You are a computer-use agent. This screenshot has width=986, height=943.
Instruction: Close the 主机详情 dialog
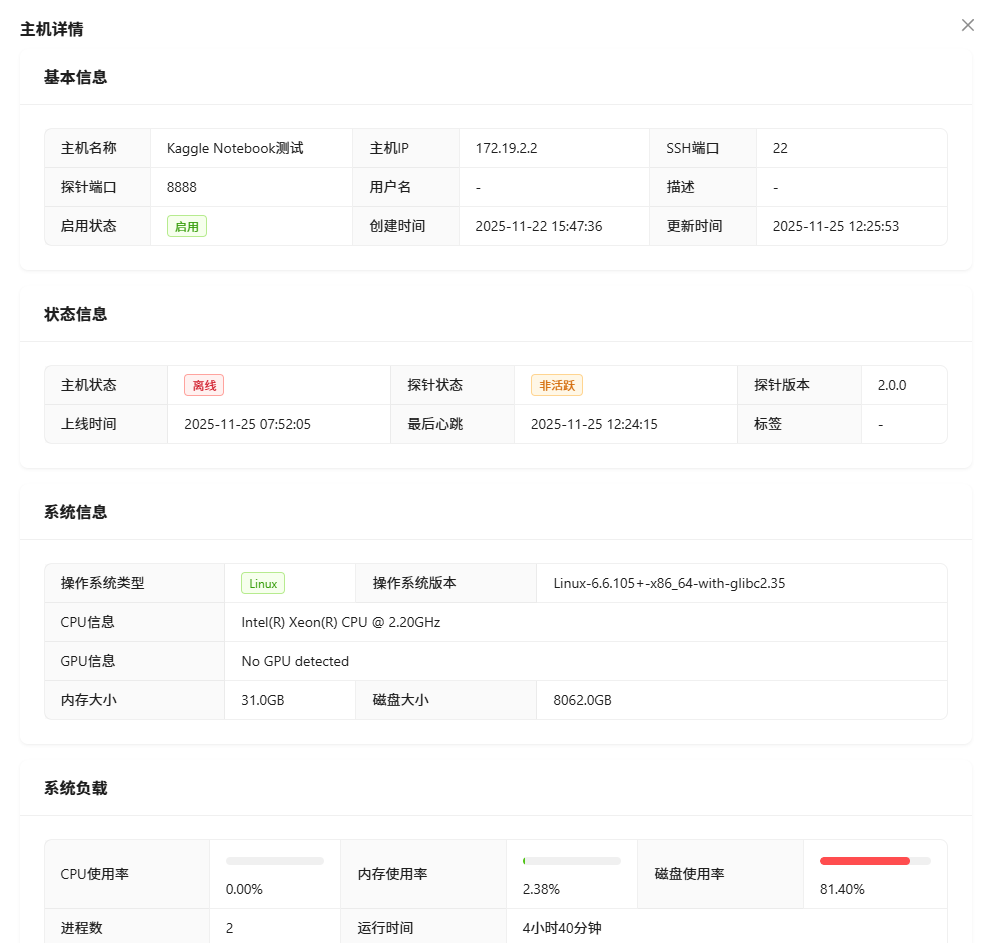(x=967, y=25)
